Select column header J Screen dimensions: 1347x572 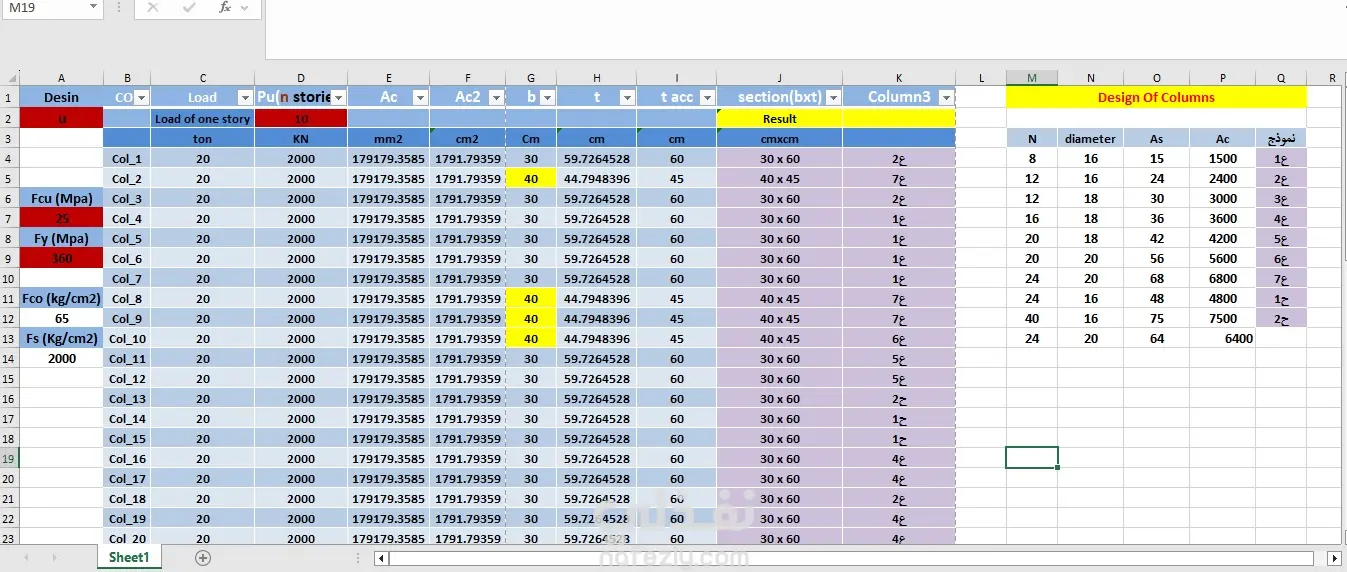click(x=779, y=78)
